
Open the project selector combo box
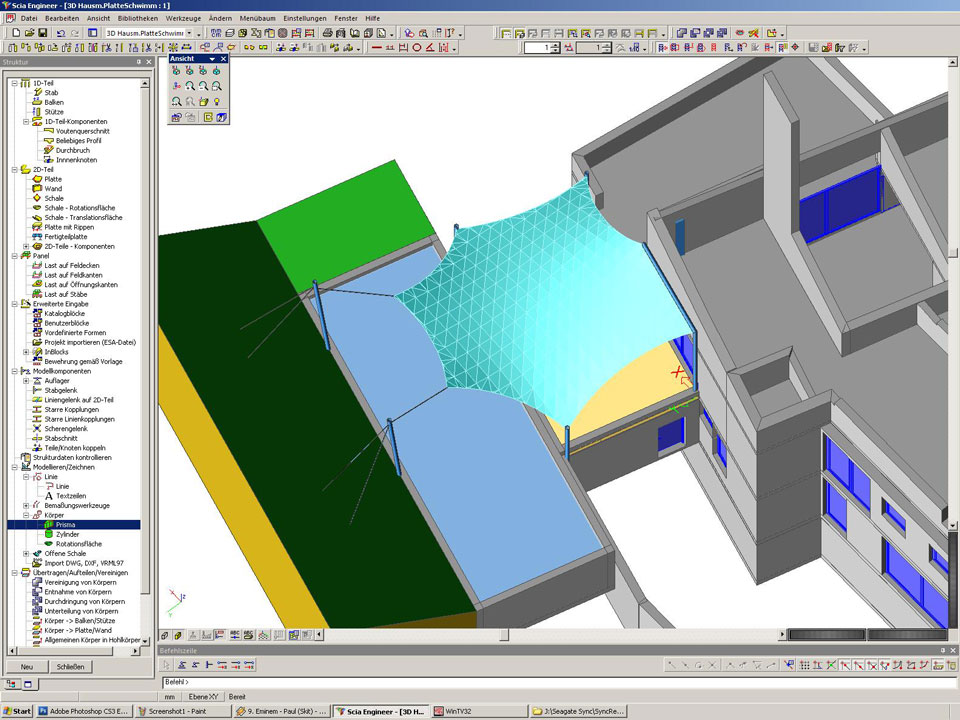199,33
